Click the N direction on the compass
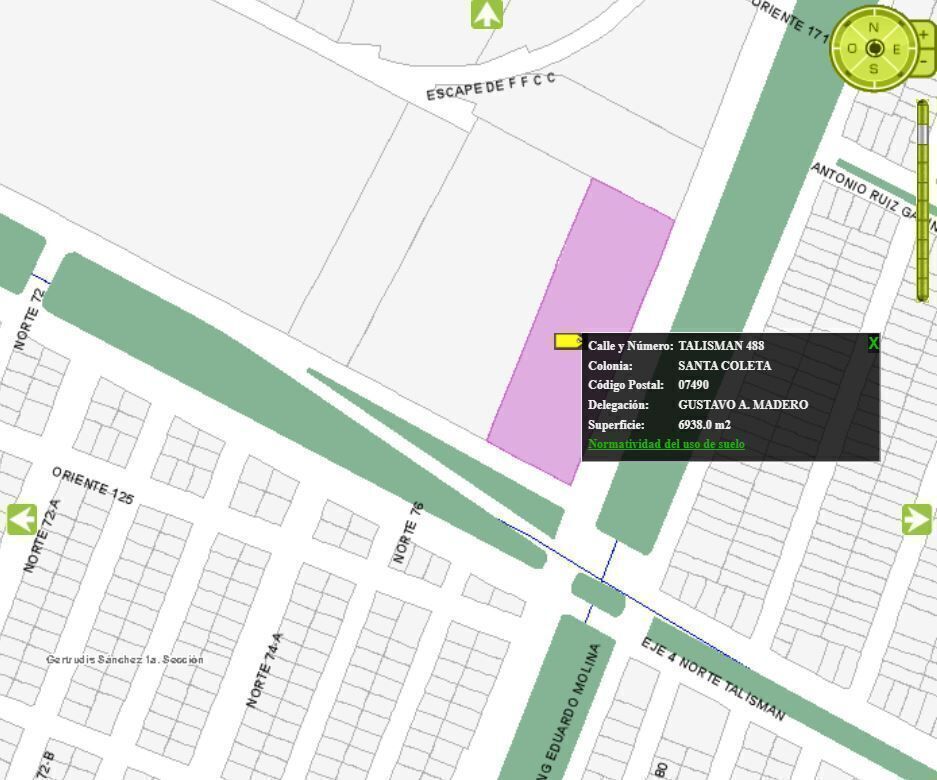The width and height of the screenshot is (937, 780). 874,27
